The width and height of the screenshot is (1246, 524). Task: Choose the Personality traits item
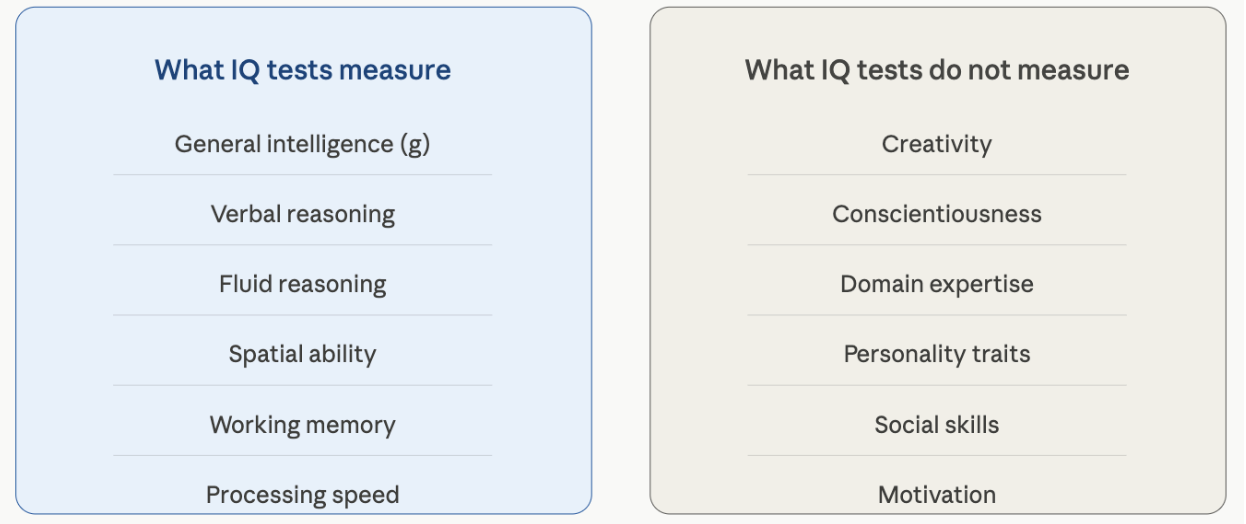pos(937,354)
